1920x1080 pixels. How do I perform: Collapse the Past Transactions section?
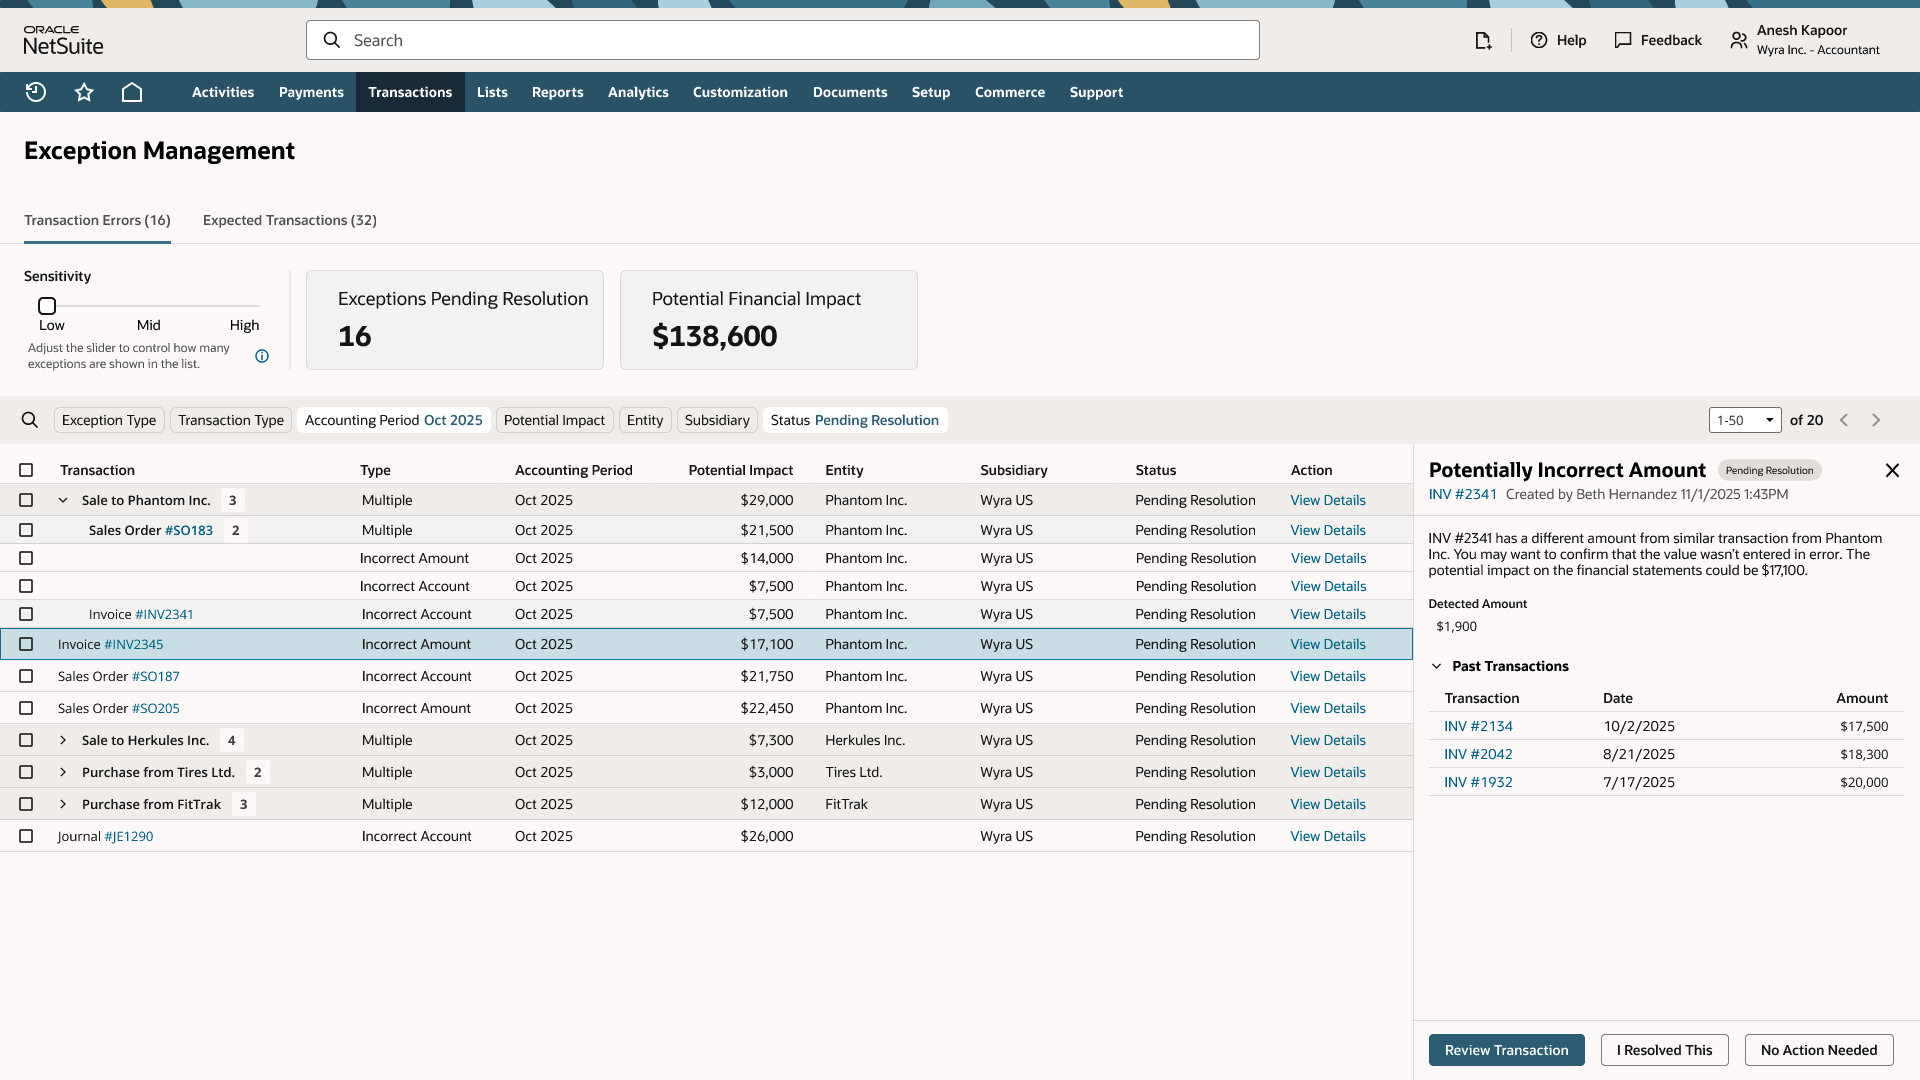(x=1437, y=666)
